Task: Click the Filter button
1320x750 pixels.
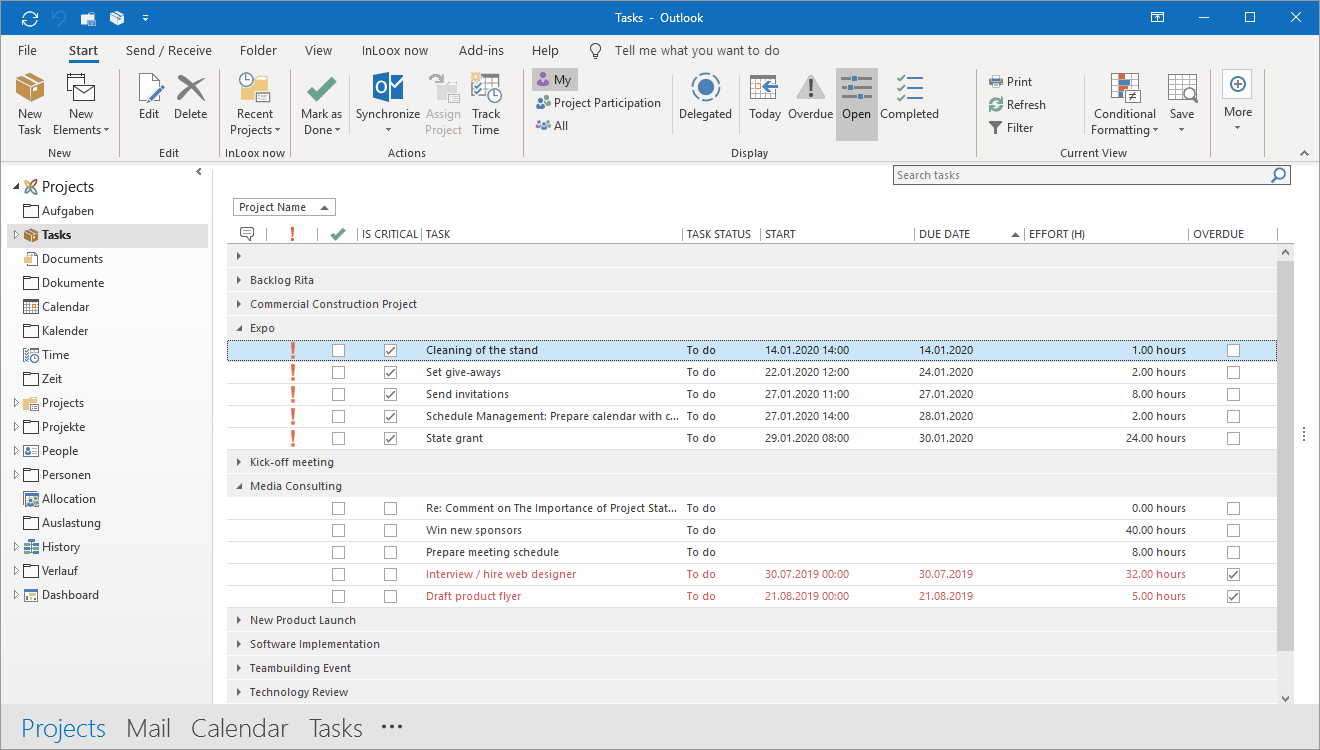Action: (1011, 128)
